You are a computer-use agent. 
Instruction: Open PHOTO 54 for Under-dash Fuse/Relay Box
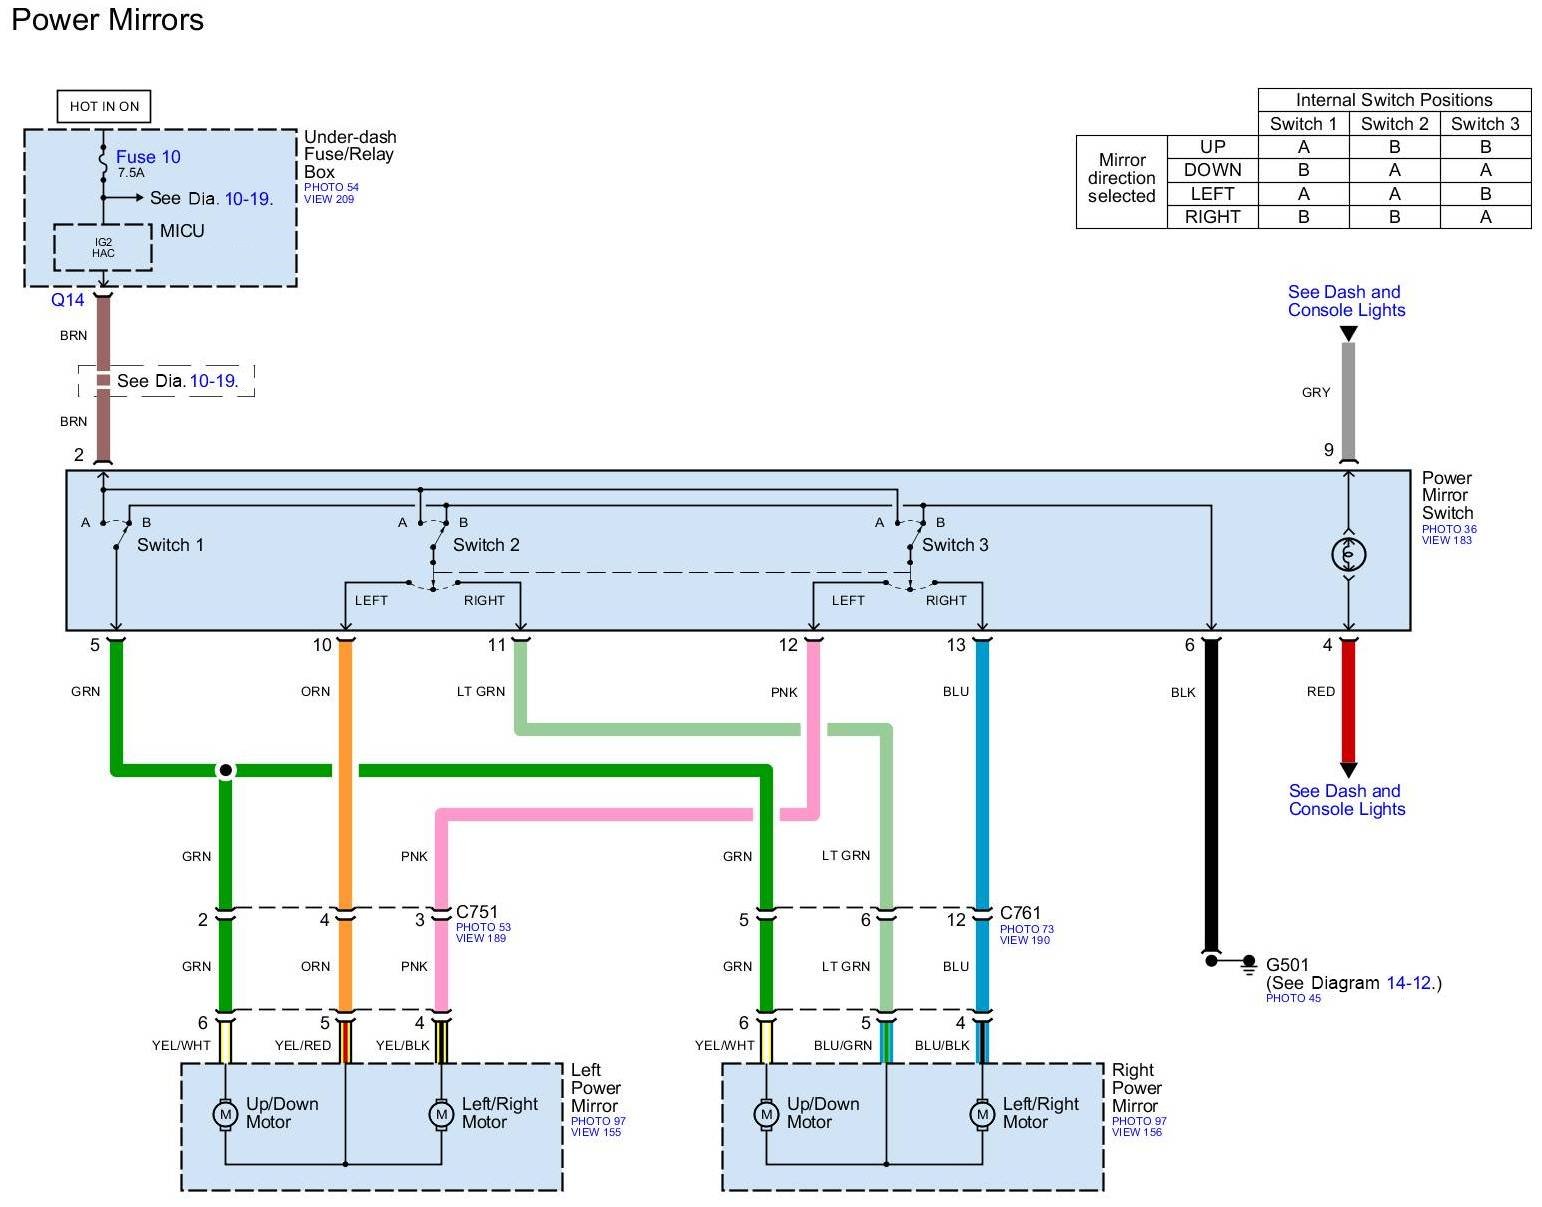coord(331,187)
